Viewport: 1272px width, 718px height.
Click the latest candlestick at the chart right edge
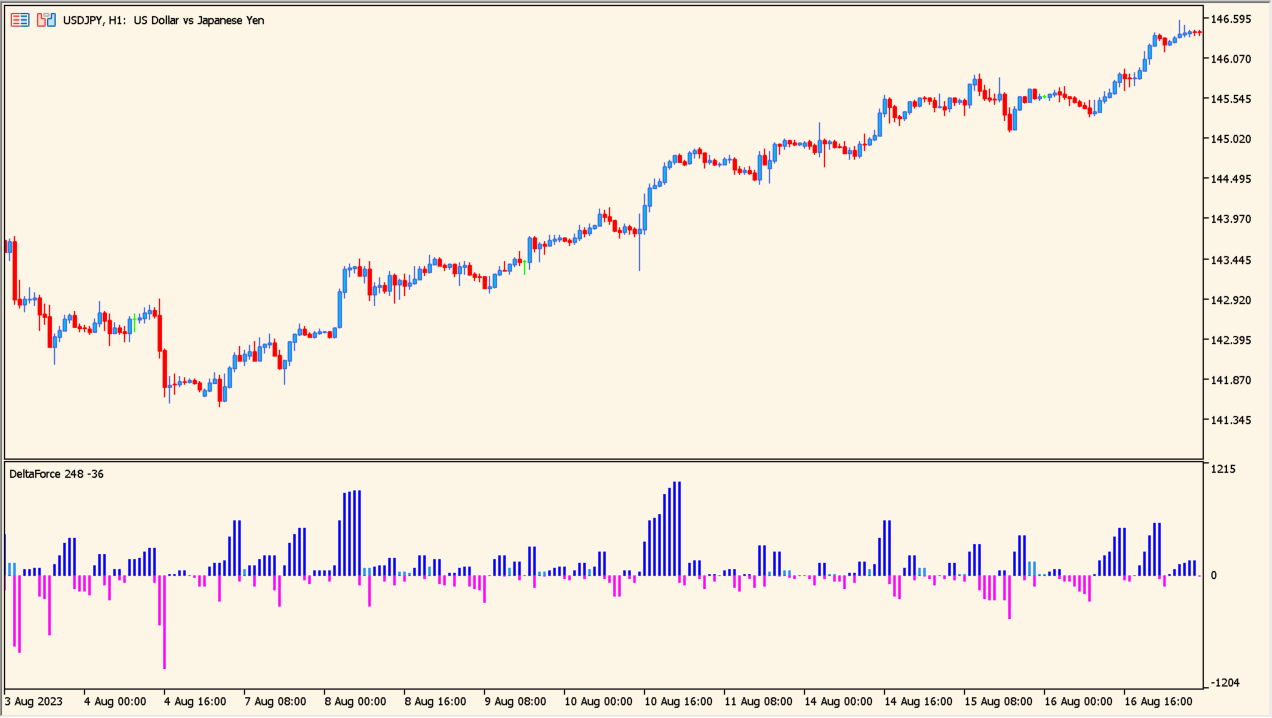point(1198,32)
